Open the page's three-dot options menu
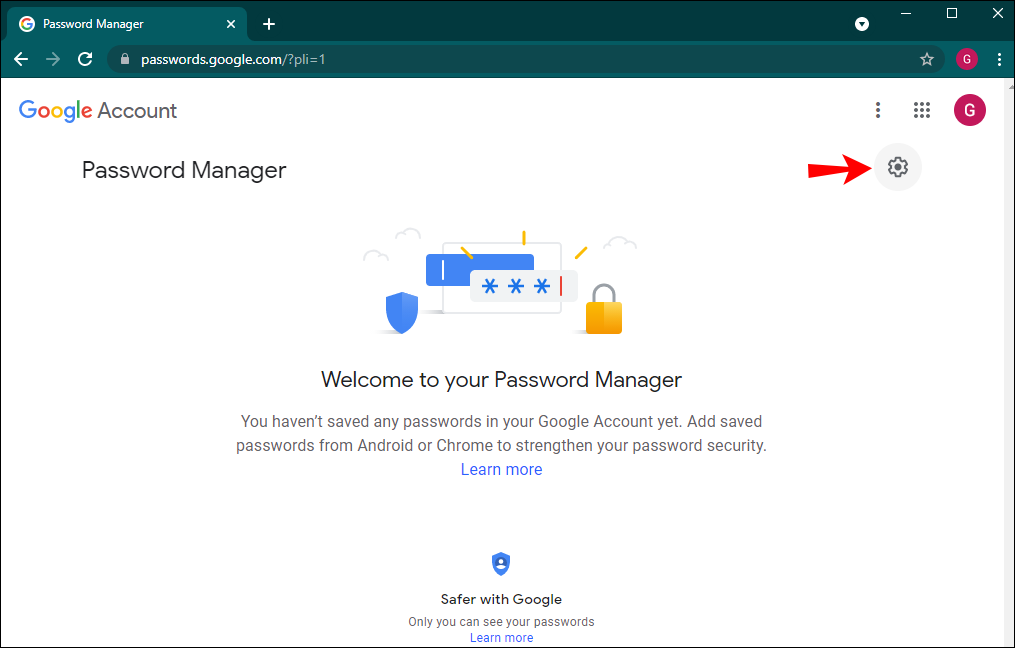Image resolution: width=1015 pixels, height=648 pixels. point(878,110)
